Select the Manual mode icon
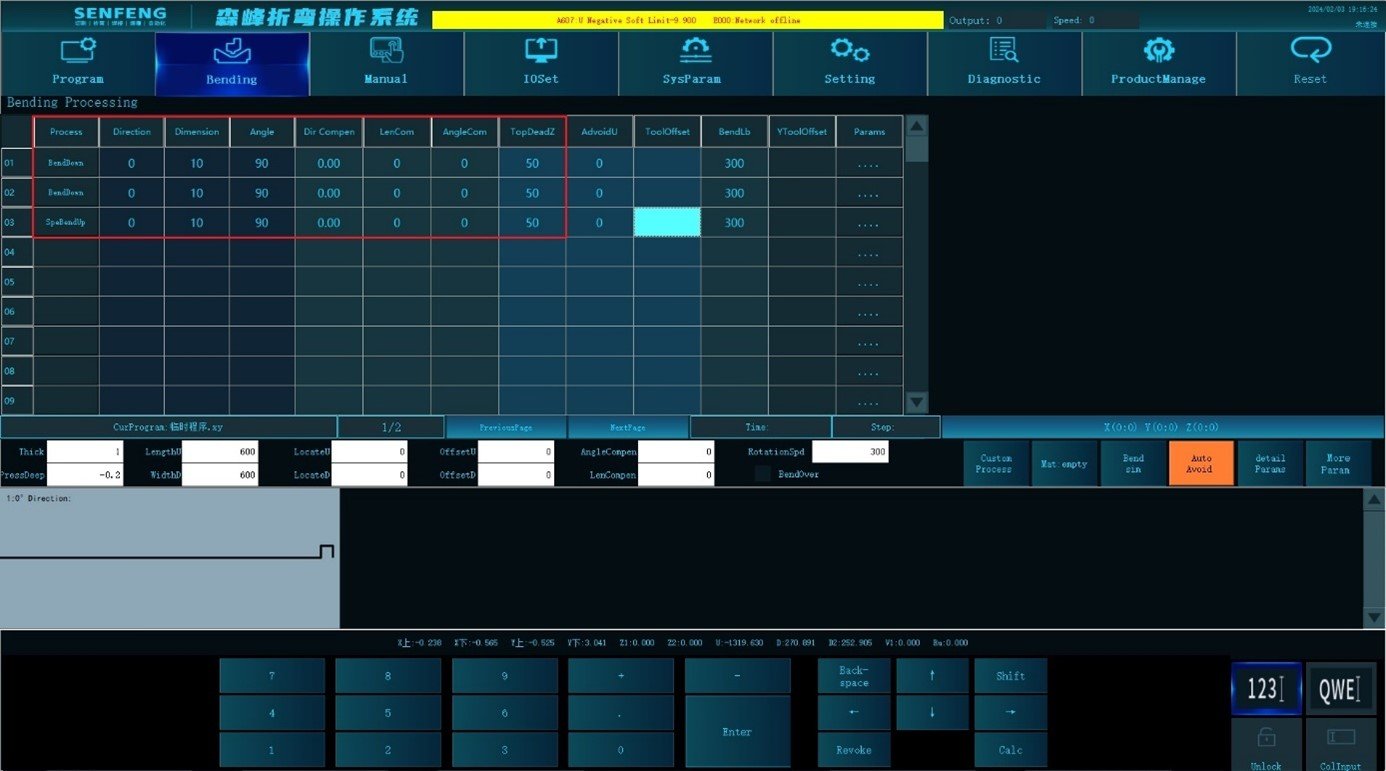Image resolution: width=1386 pixels, height=771 pixels. pos(386,50)
